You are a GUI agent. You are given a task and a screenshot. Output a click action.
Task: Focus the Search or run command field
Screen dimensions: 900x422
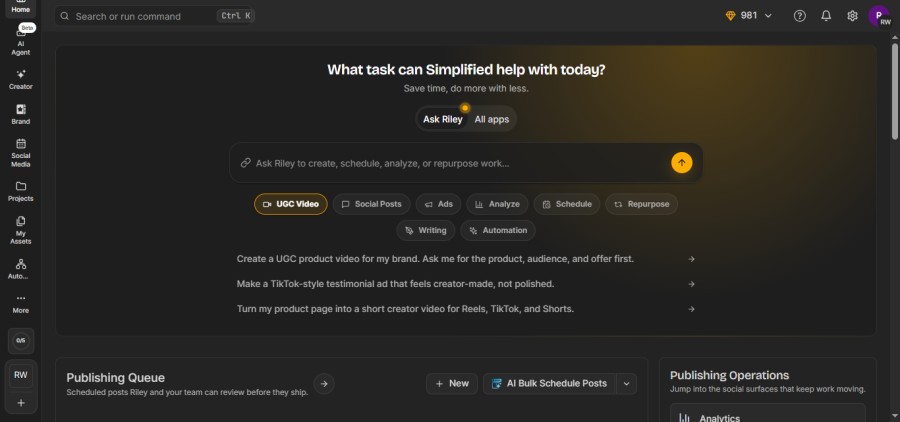tap(155, 16)
